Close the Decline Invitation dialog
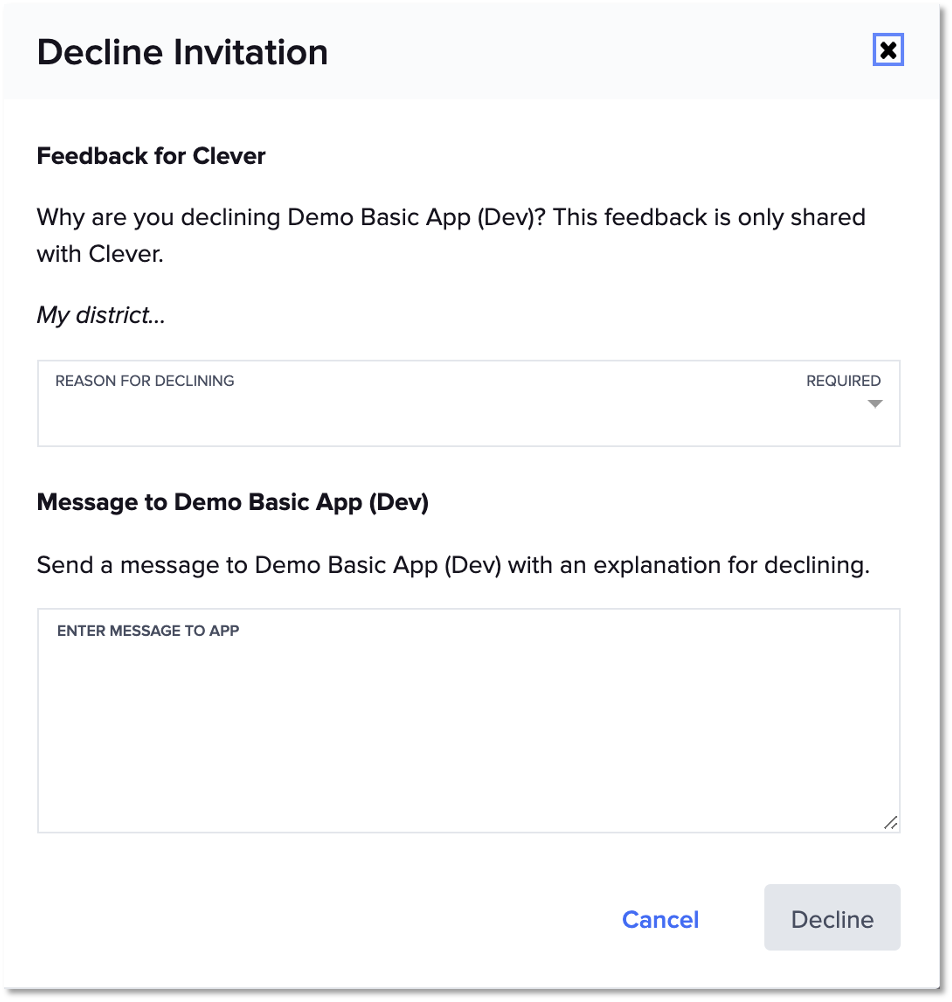Image resolution: width=952 pixels, height=1002 pixels. tap(887, 51)
